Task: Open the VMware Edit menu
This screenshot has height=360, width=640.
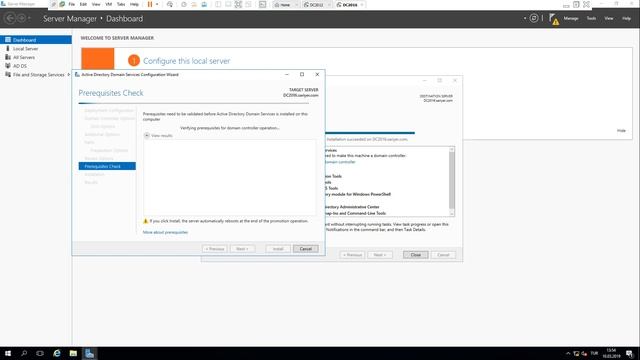Action: pos(83,4)
